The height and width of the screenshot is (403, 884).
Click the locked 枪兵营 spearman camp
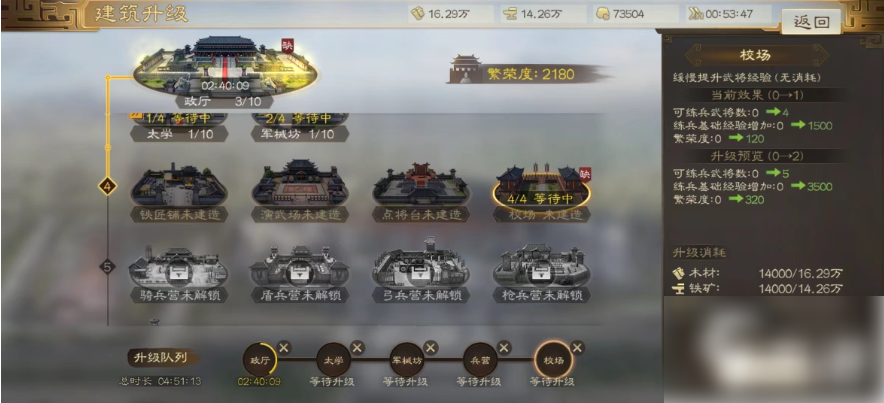tap(541, 273)
